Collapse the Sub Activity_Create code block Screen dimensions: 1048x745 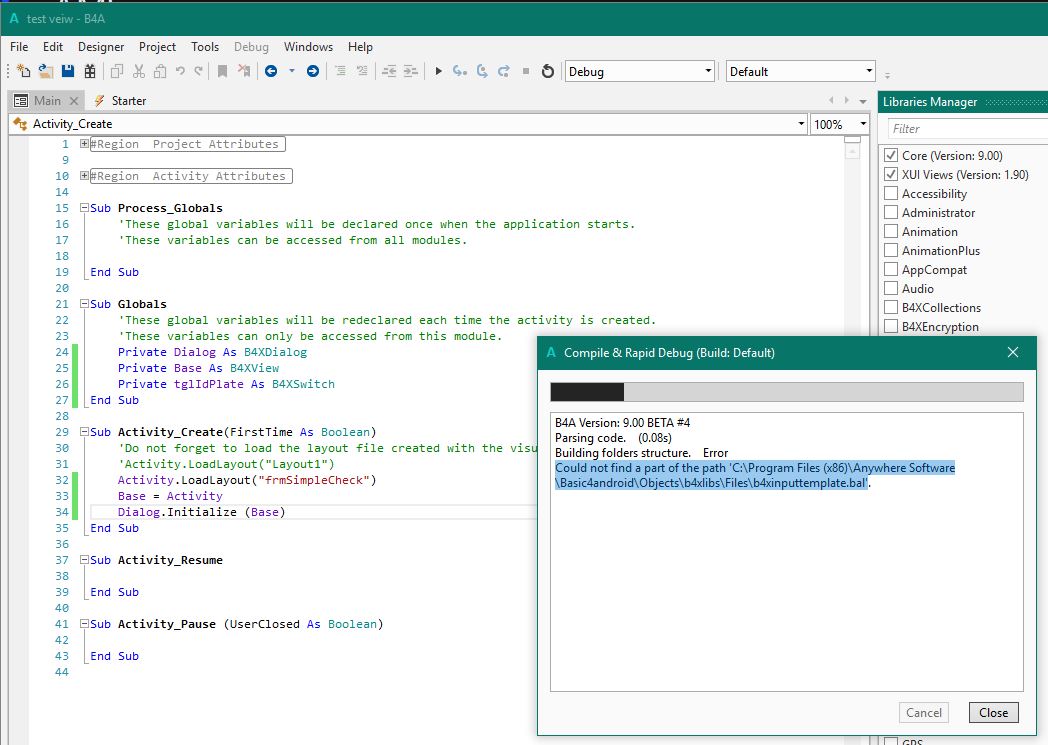(x=84, y=432)
